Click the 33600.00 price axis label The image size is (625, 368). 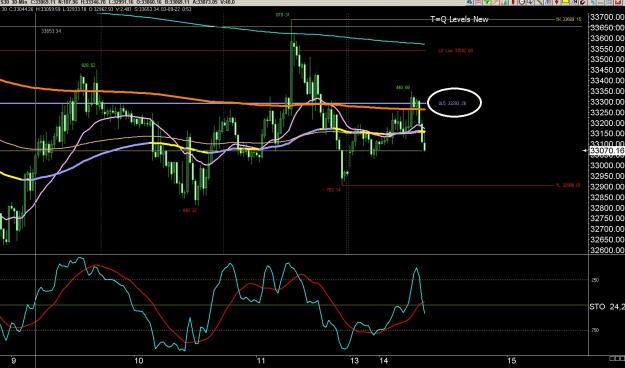pyautogui.click(x=607, y=39)
